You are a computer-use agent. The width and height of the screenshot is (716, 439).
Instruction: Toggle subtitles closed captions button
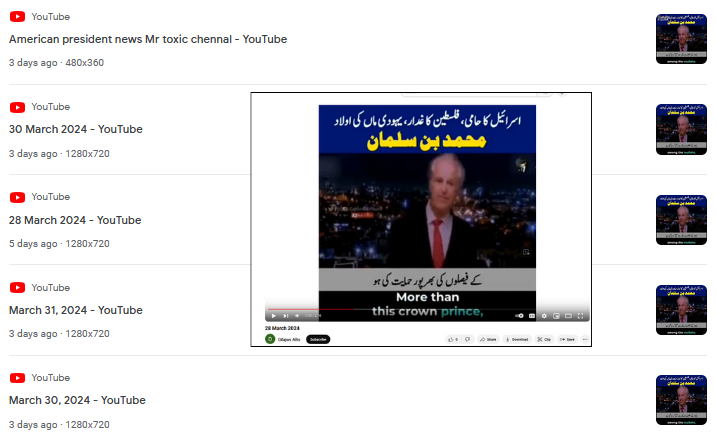coord(532,316)
